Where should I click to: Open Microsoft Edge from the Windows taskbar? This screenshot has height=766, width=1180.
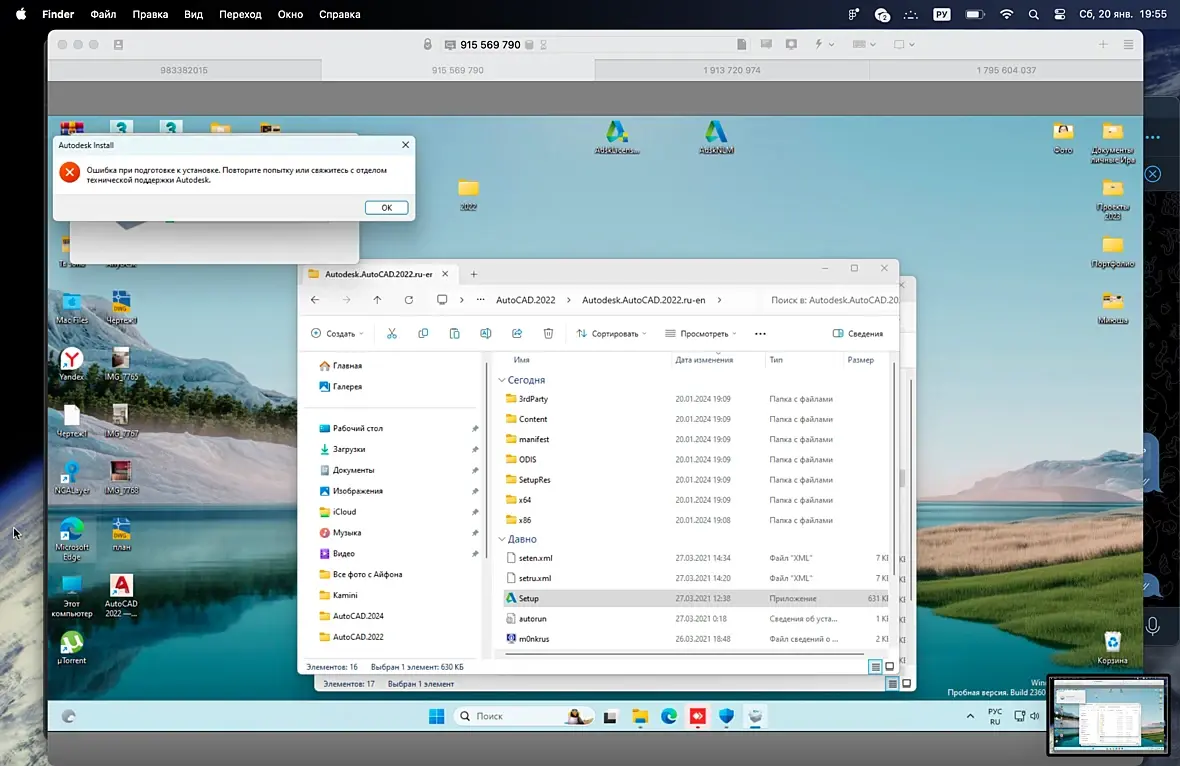pos(669,716)
